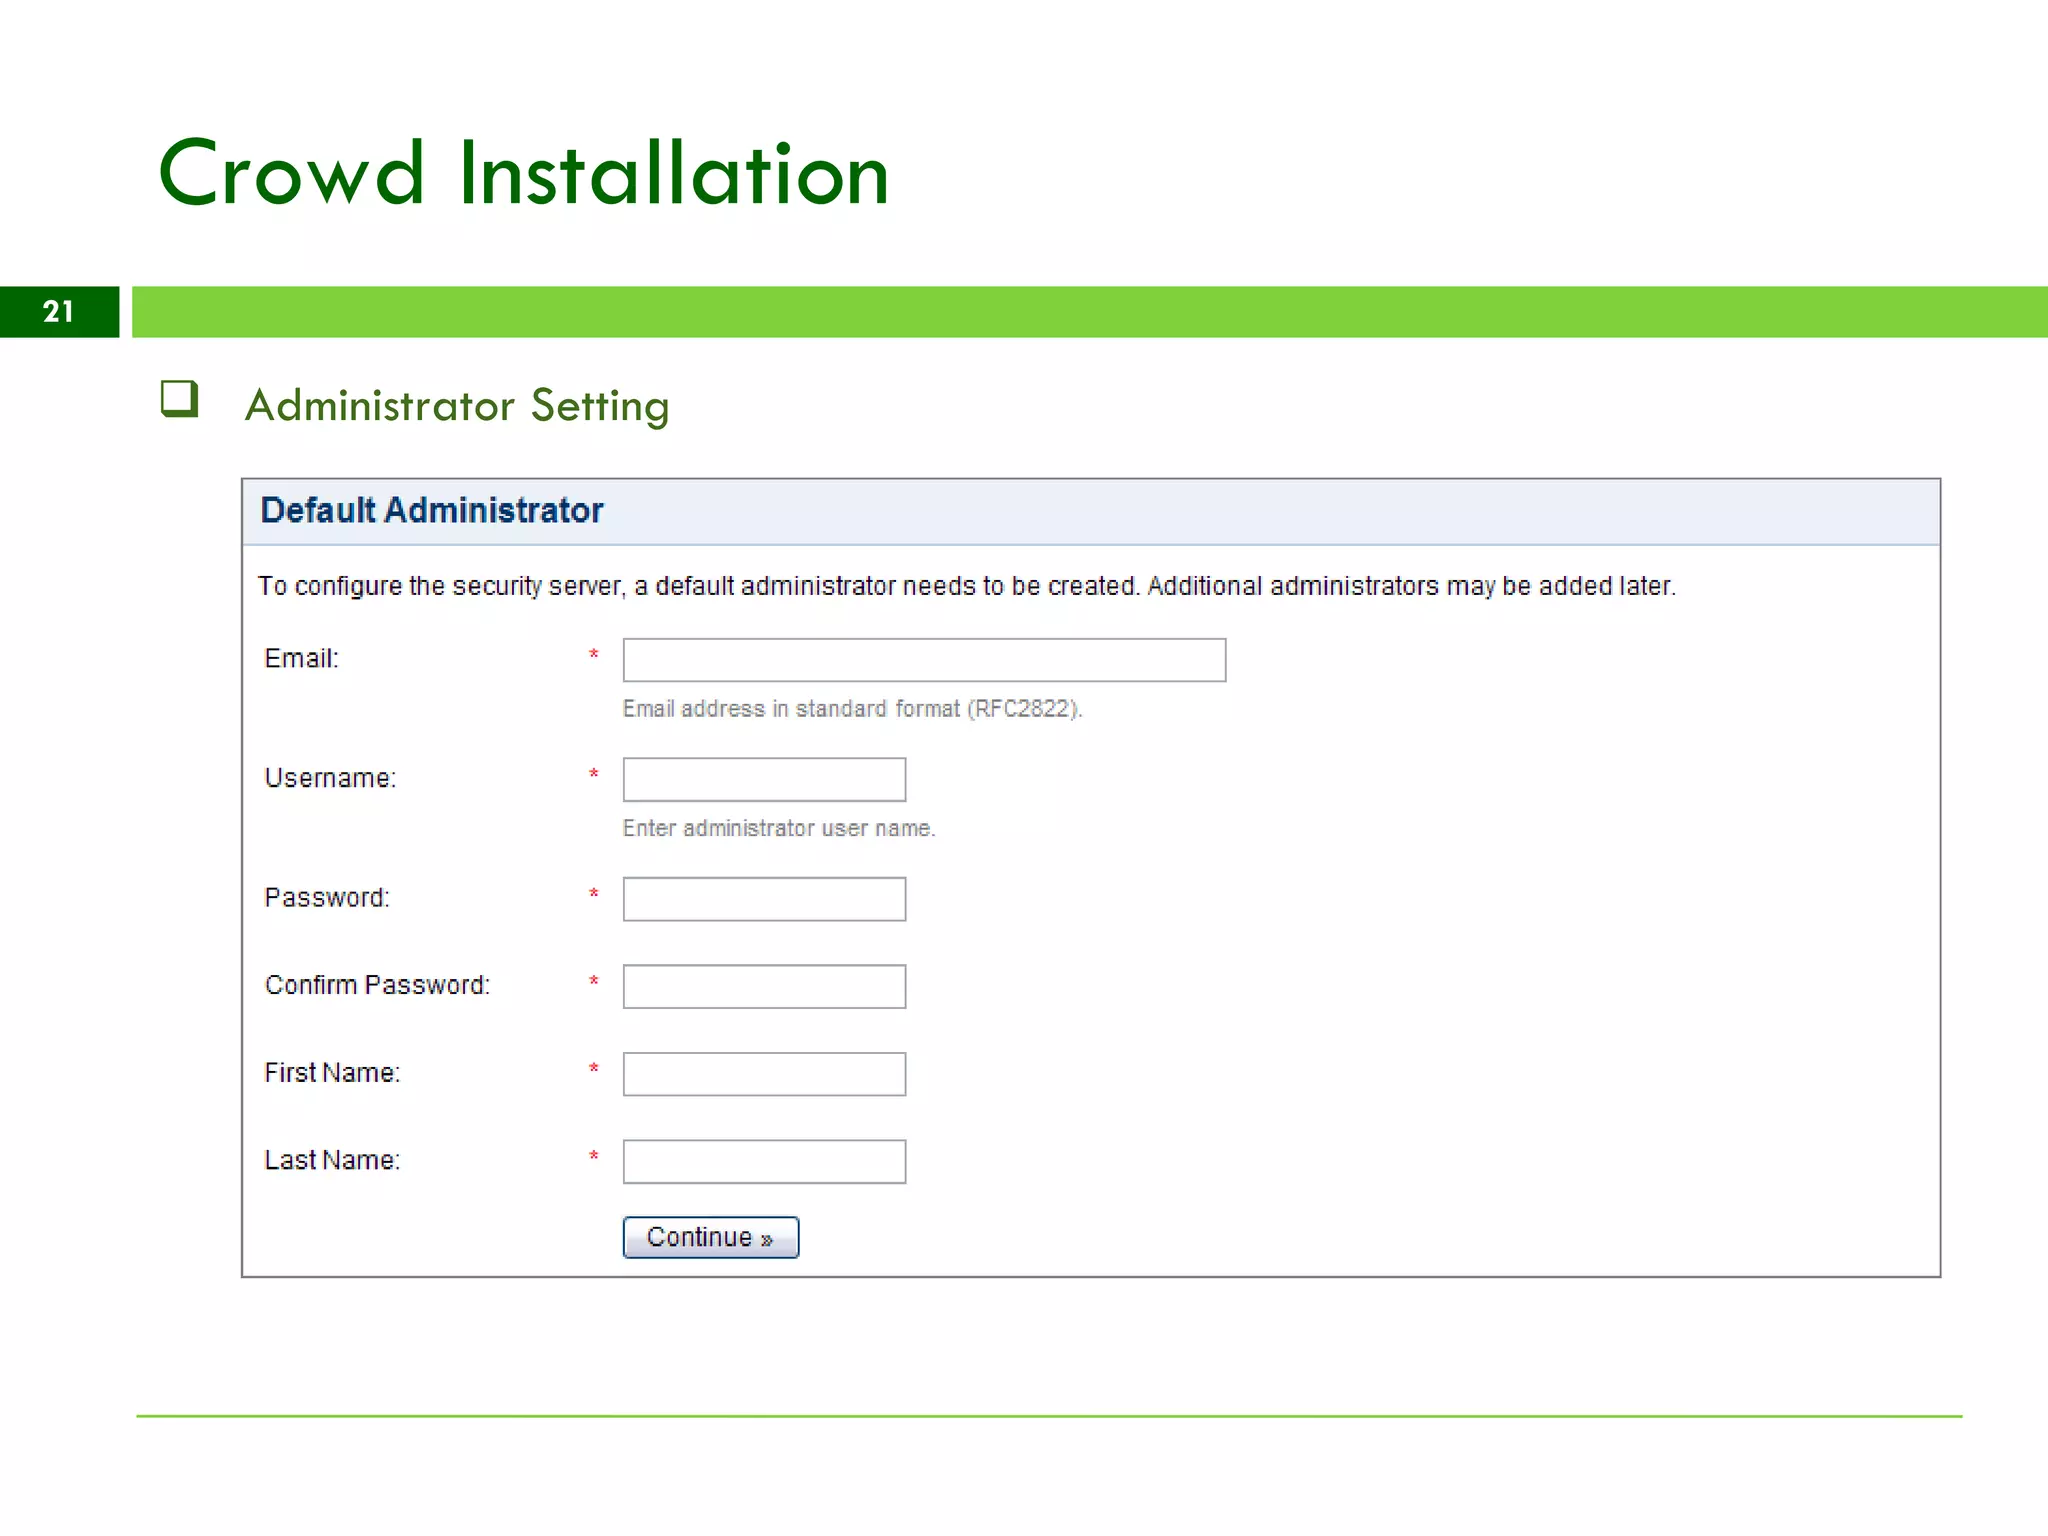
Task: Click the Confirm Password field
Action: [764, 986]
